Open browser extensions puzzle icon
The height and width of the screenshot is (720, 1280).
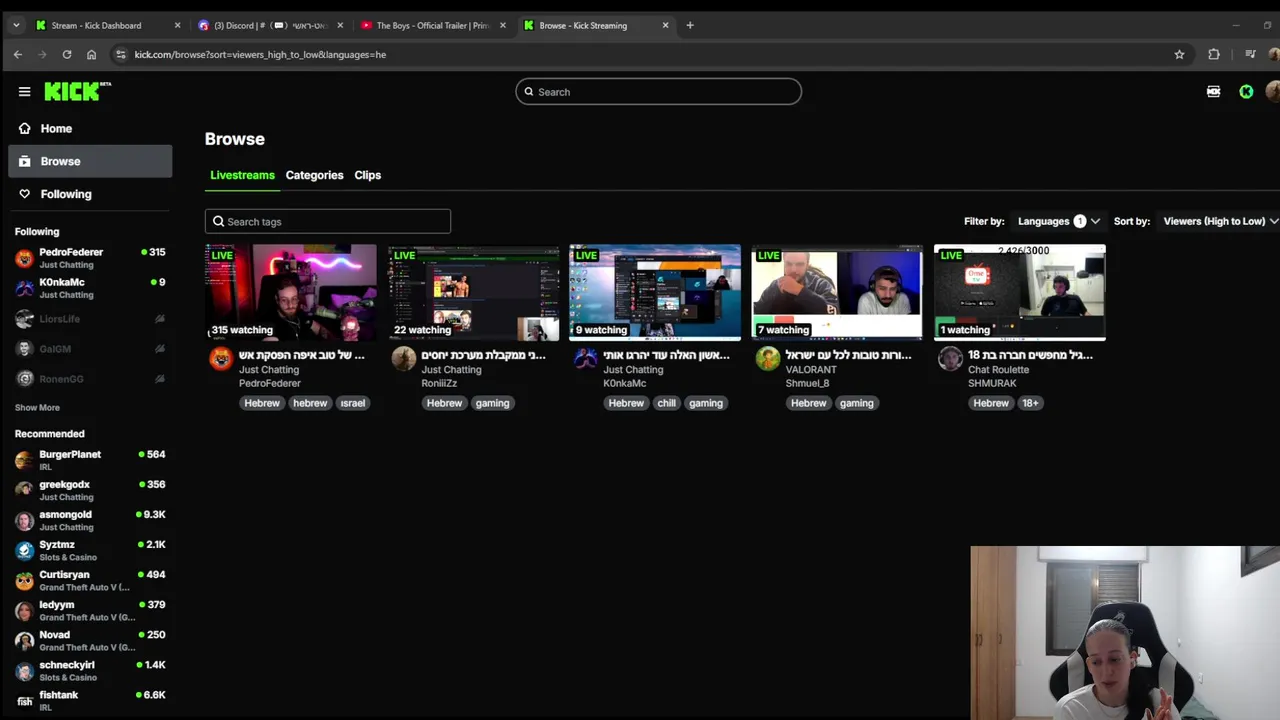(1214, 54)
